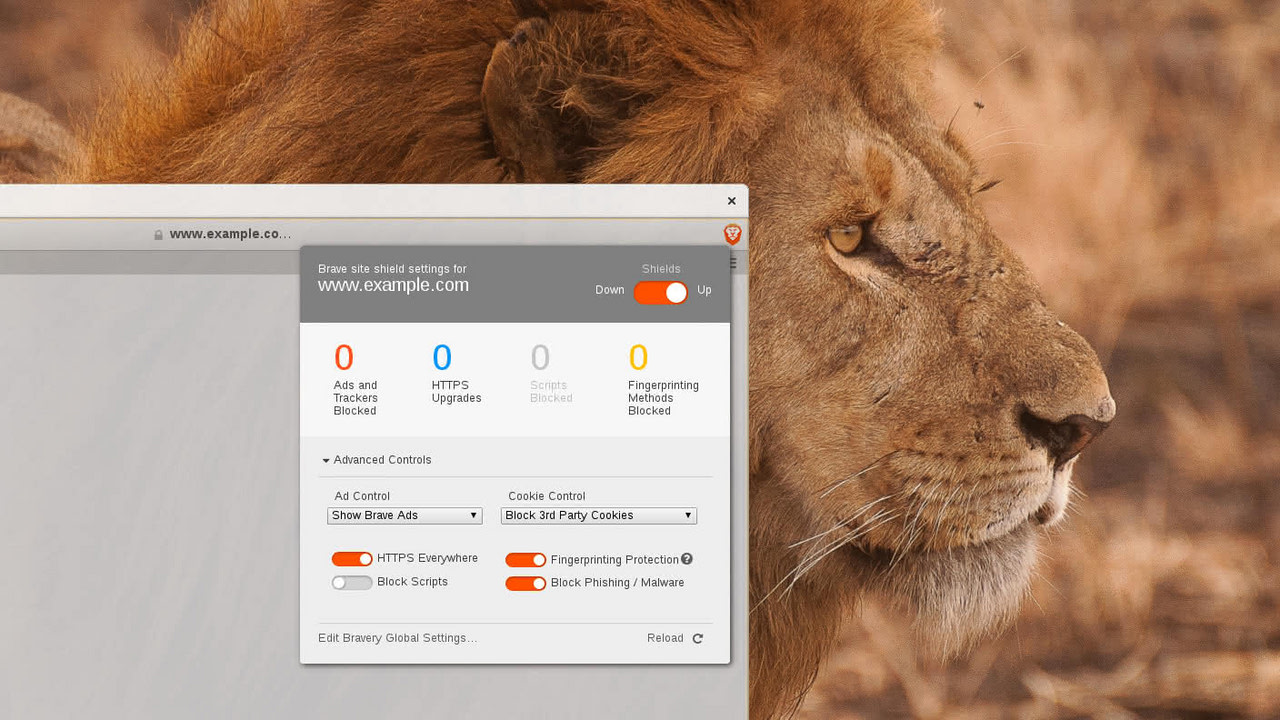
Task: Click the padlock icon in the address bar
Action: [x=157, y=233]
